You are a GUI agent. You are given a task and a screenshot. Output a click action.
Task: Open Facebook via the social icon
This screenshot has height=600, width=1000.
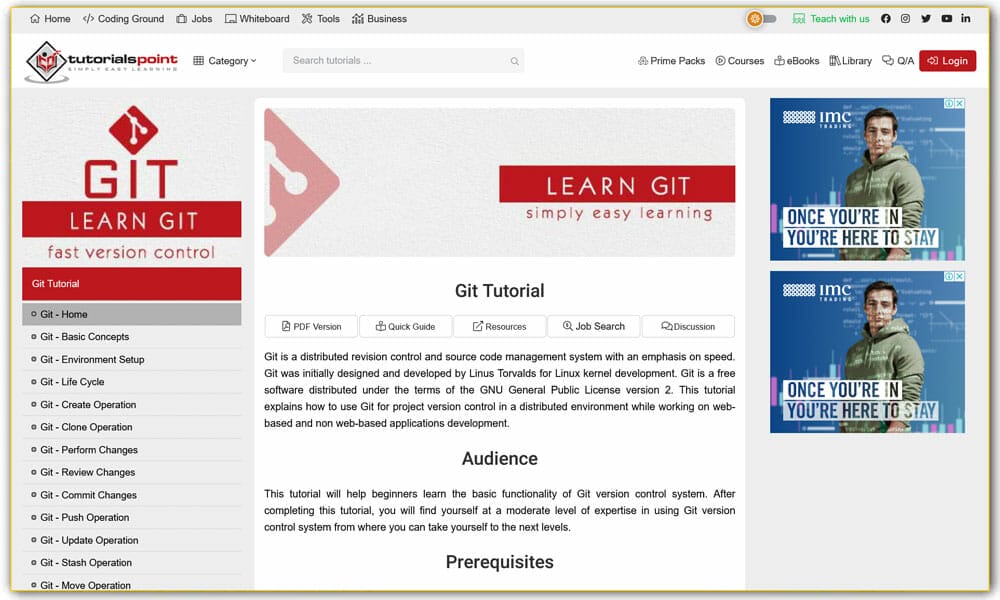(x=888, y=18)
